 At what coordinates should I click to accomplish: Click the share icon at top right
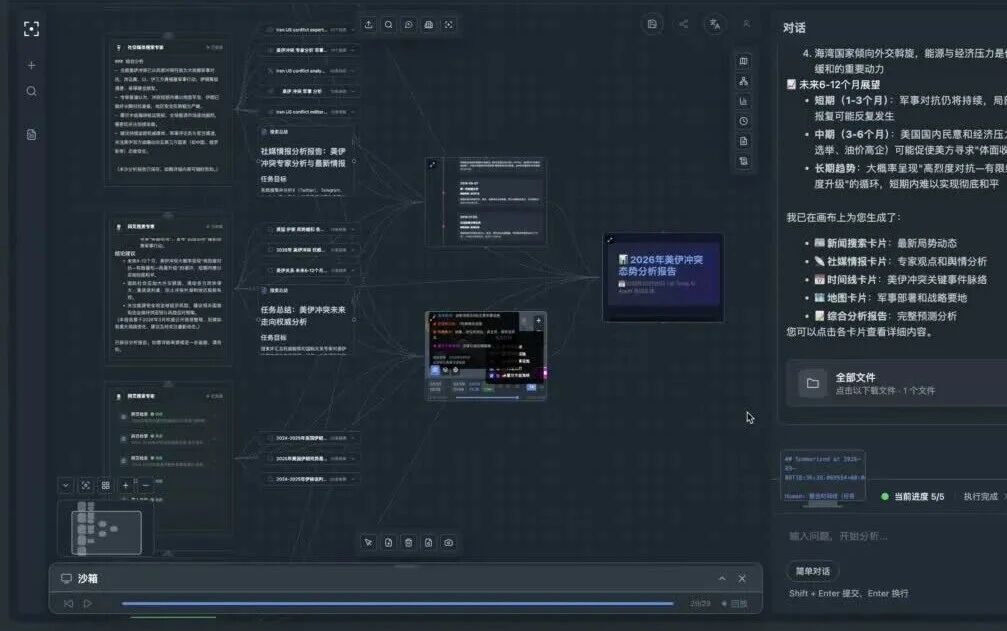pos(683,24)
